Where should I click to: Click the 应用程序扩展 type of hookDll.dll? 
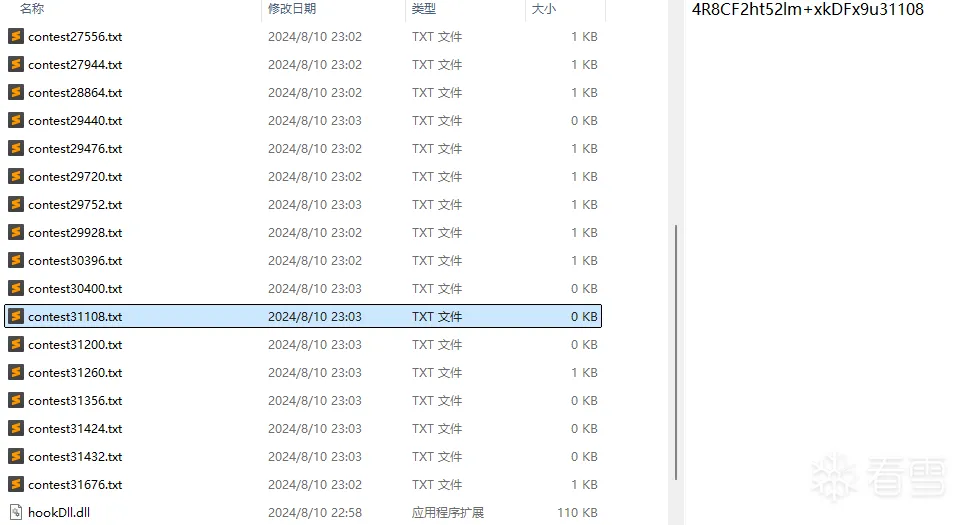(448, 512)
